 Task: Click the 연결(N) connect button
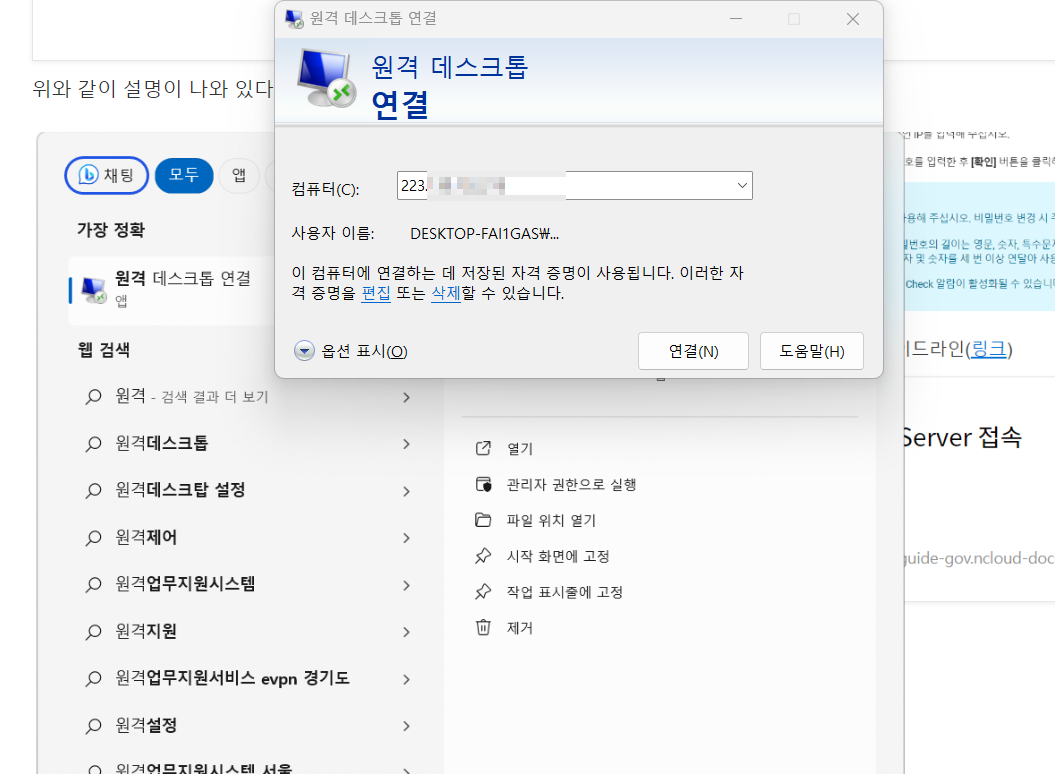tap(693, 351)
